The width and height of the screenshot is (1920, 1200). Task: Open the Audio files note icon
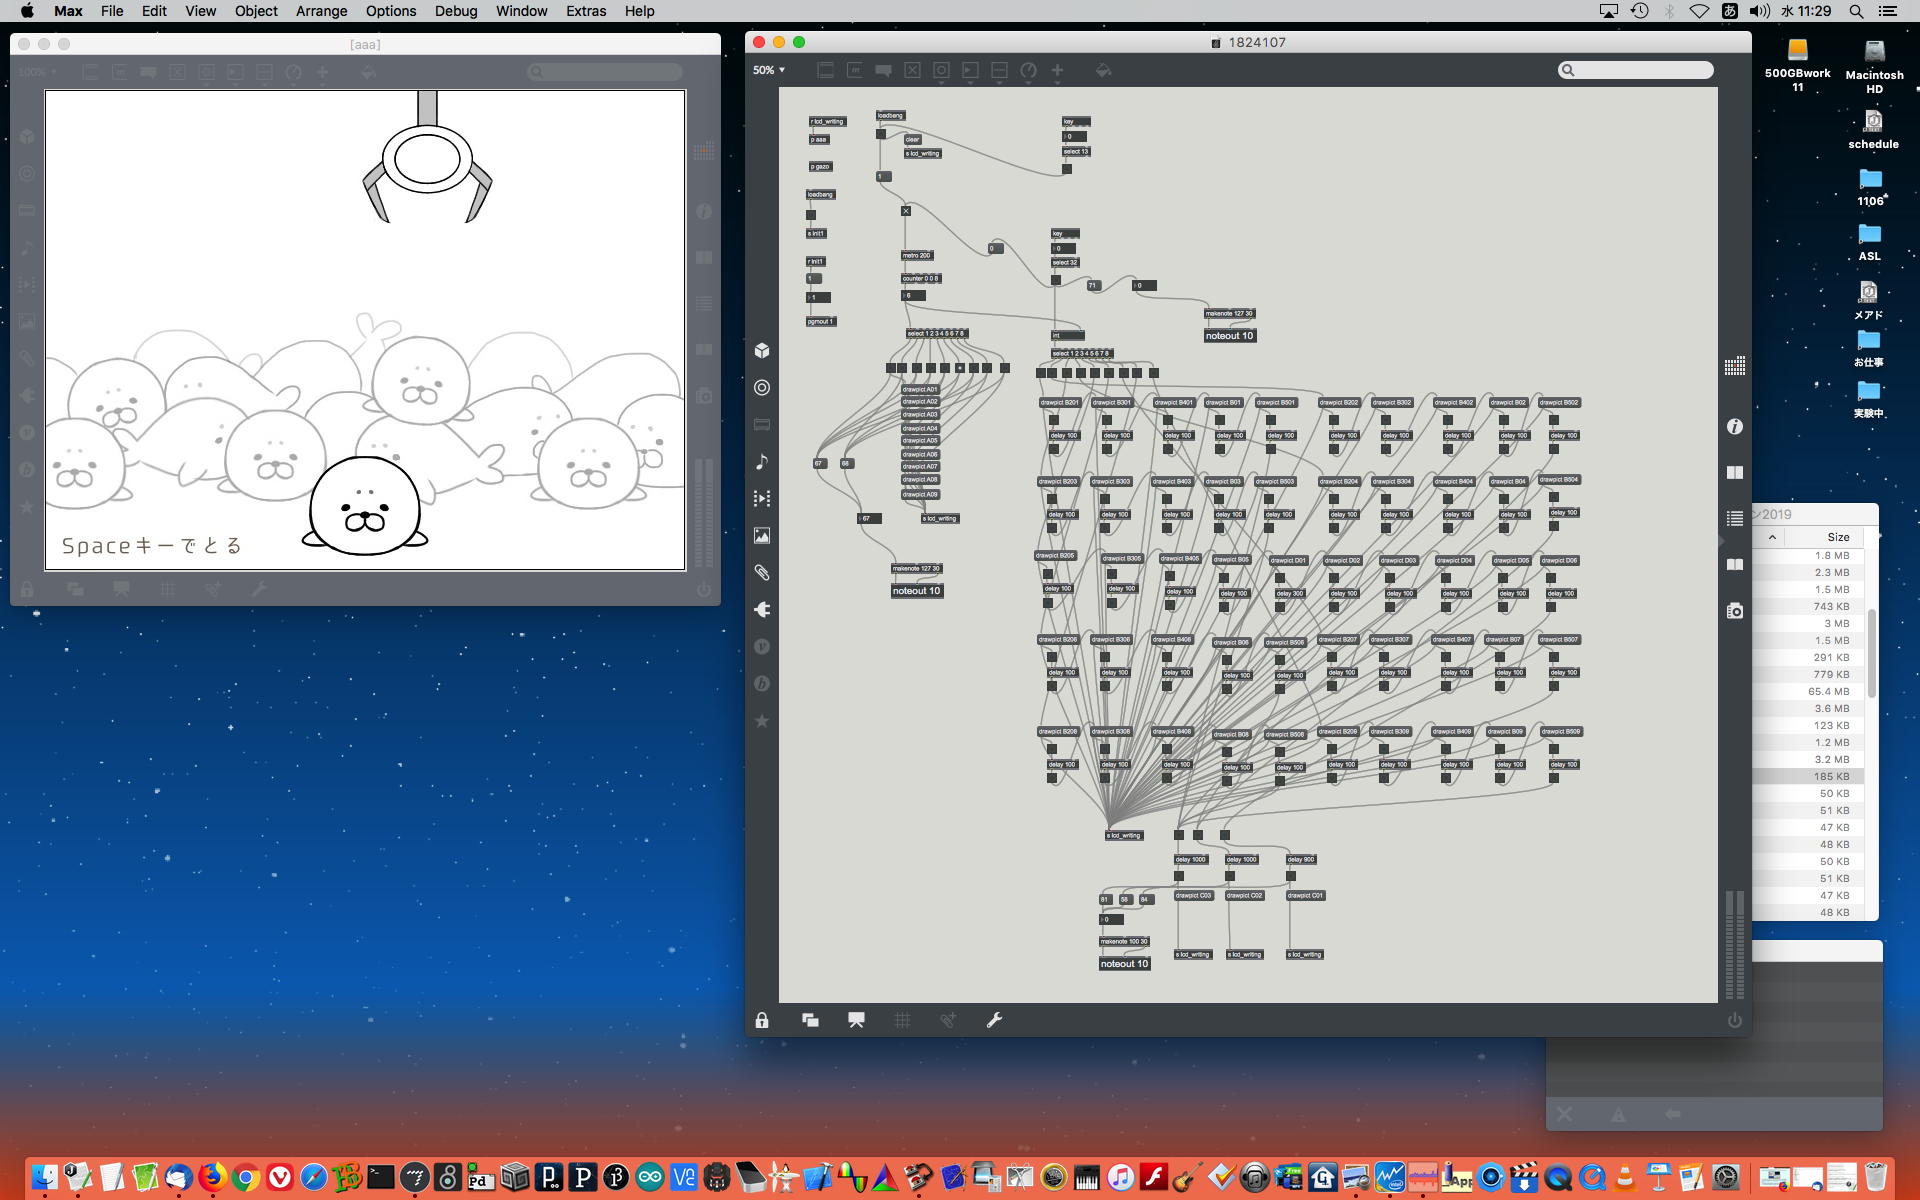click(x=762, y=461)
